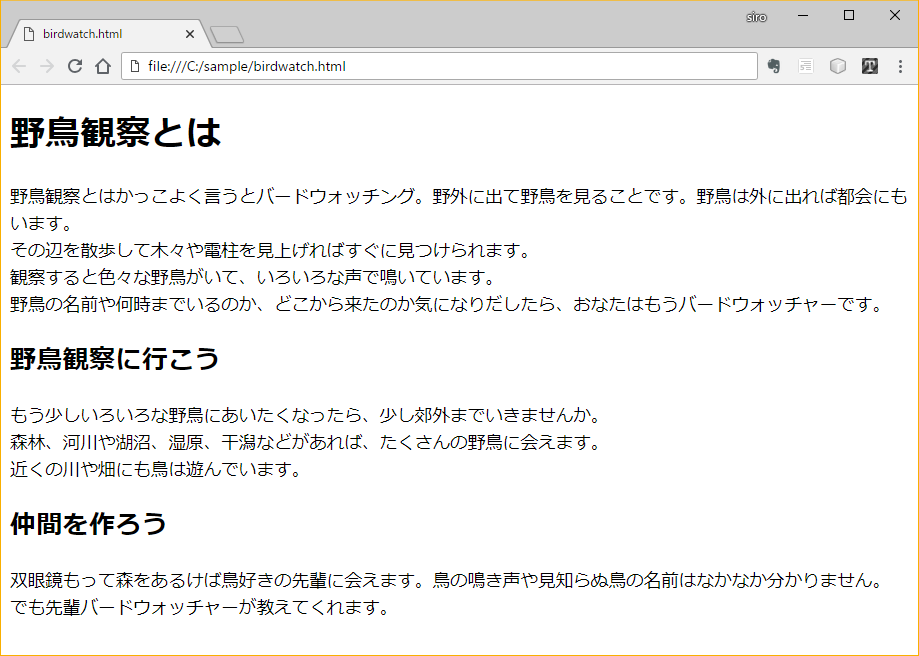Click the heading 野鳥観察とは
919x656 pixels.
[115, 132]
